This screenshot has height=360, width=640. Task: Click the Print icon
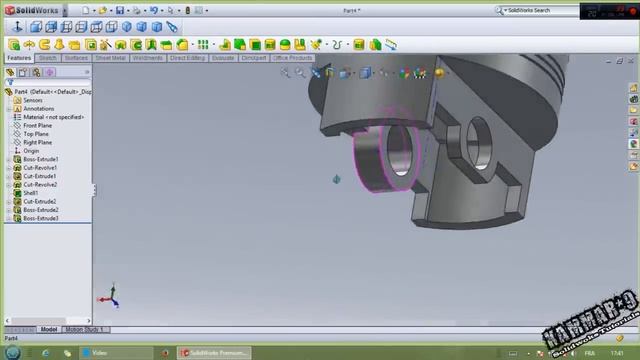pos(137,10)
